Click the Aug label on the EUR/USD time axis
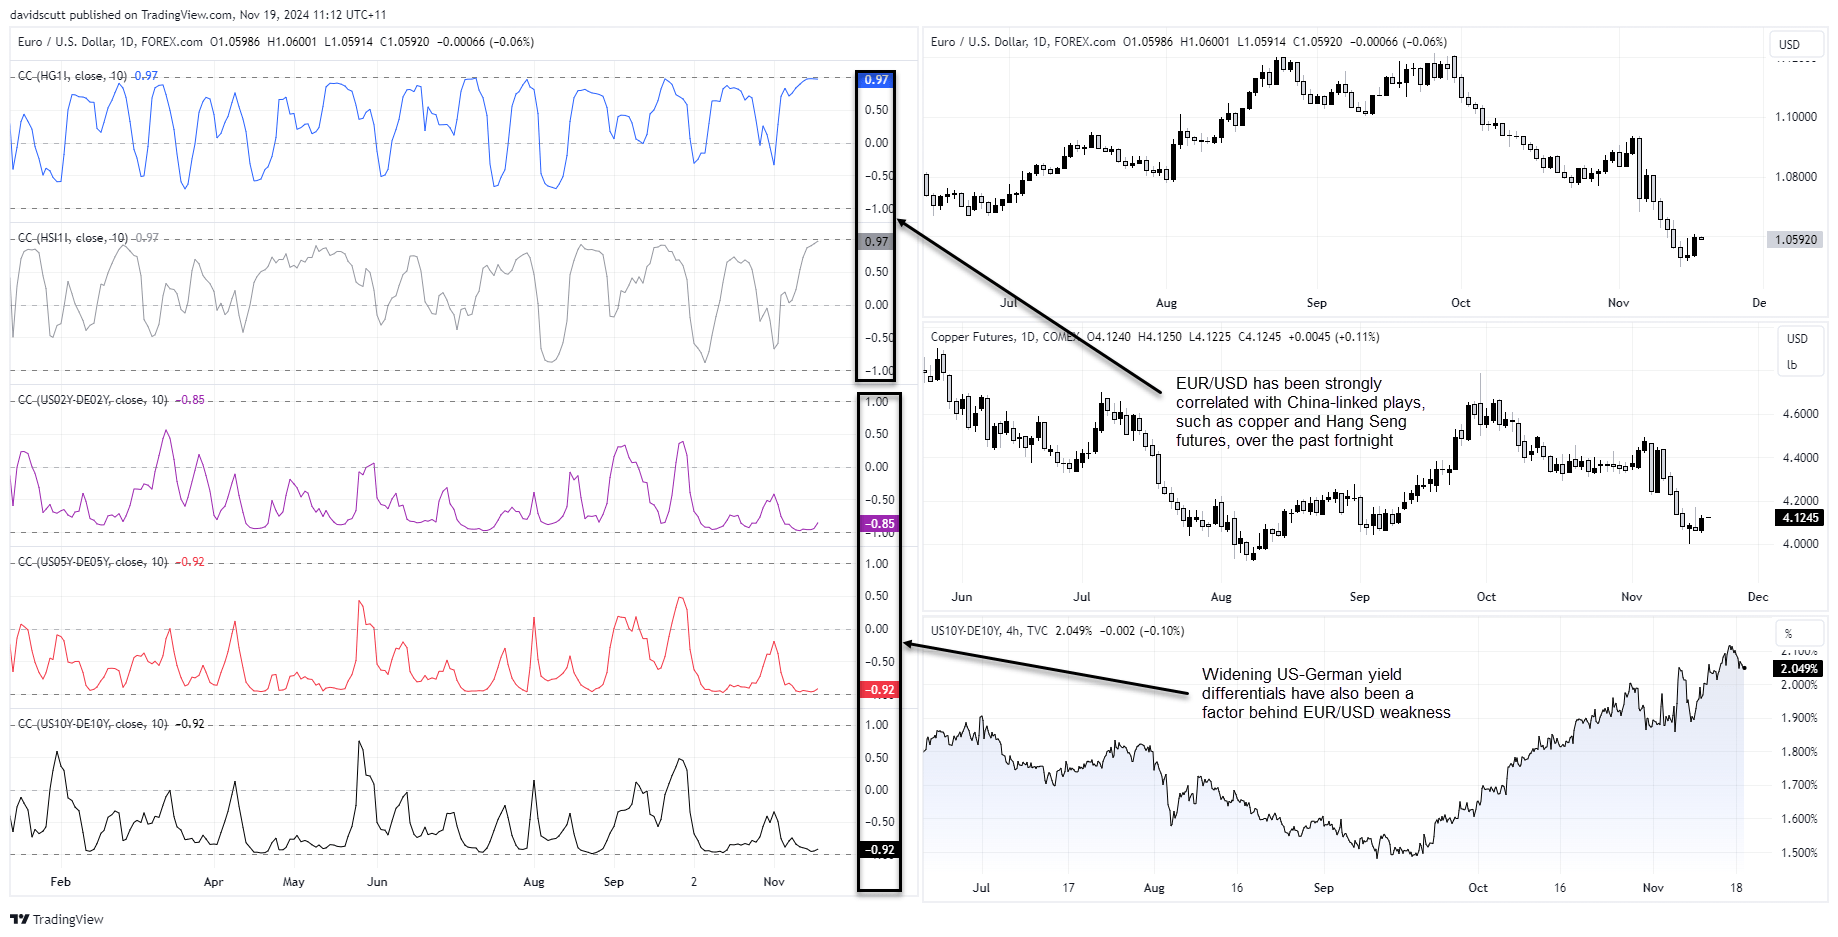The height and width of the screenshot is (937, 1838). click(x=1167, y=303)
